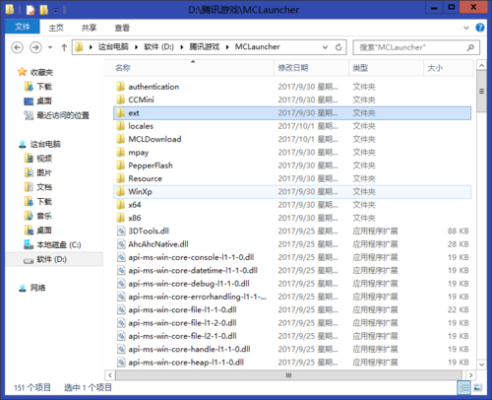The image size is (492, 400).
Task: Select 软件 (D:) drive in the sidebar
Action: coord(51,259)
